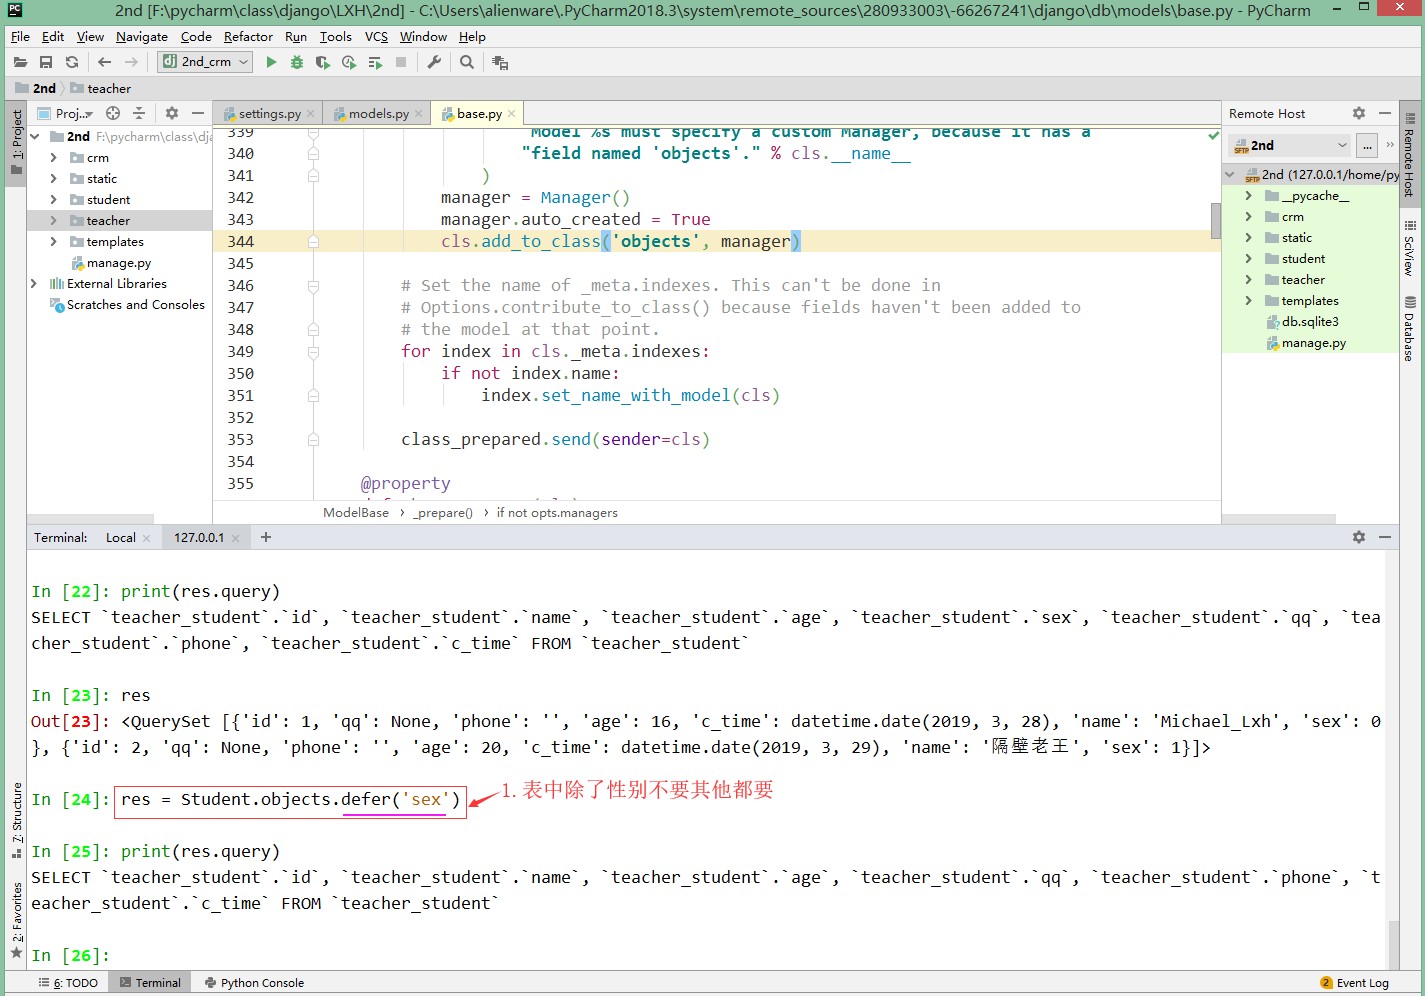Click the remote deployment icon in toolbar

(x=500, y=62)
